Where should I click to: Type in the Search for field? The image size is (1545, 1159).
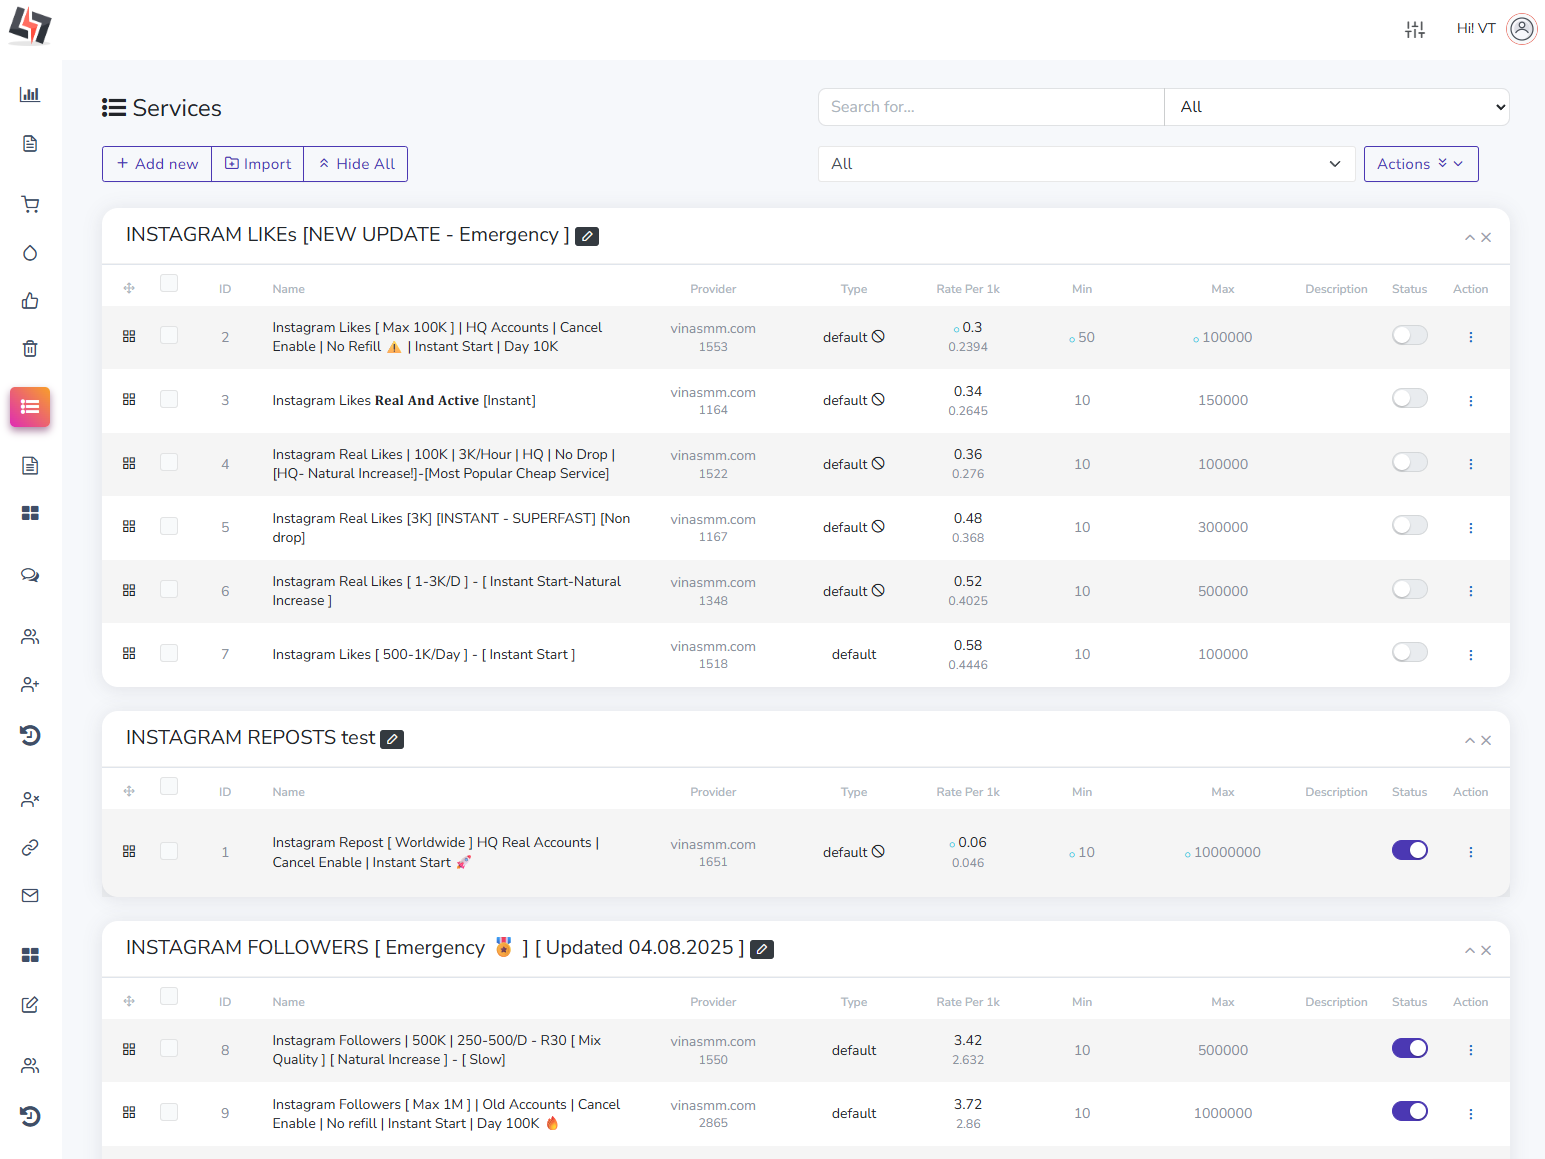click(990, 107)
